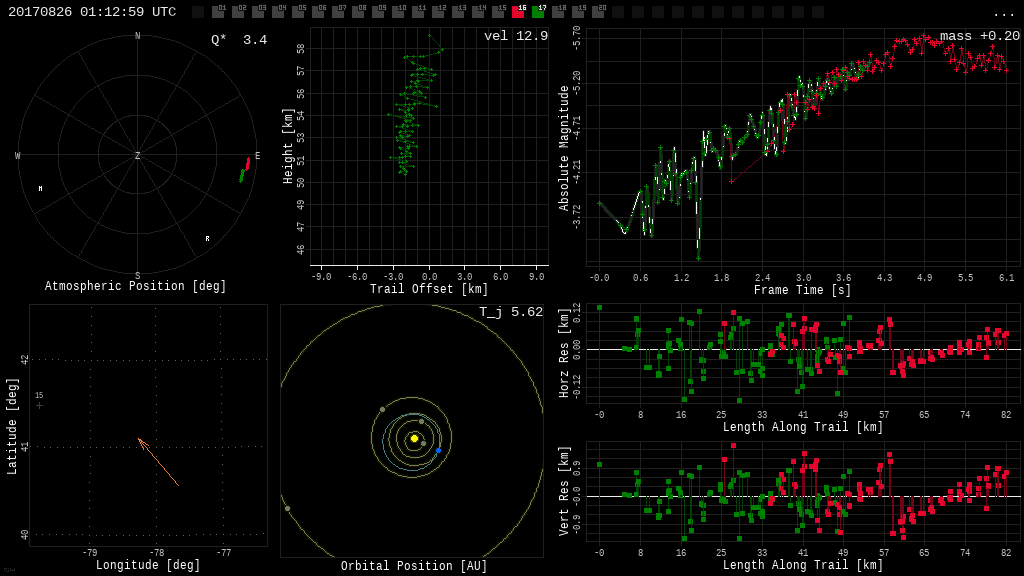Viewport: 1024px width, 576px height.
Task: Click the station 12 indicator square
Action: [438, 12]
